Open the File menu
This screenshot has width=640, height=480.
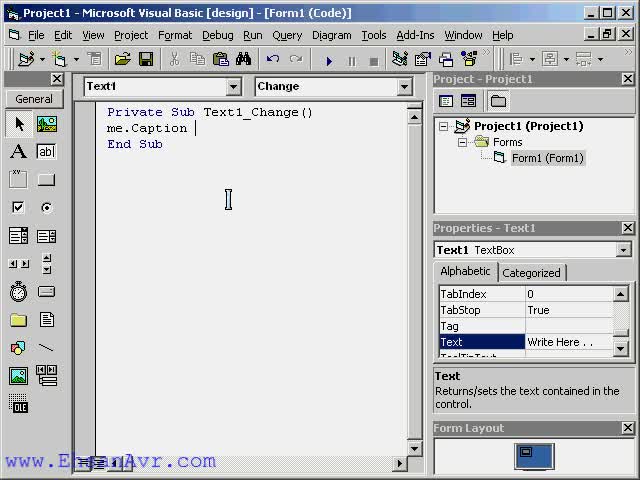click(36, 36)
